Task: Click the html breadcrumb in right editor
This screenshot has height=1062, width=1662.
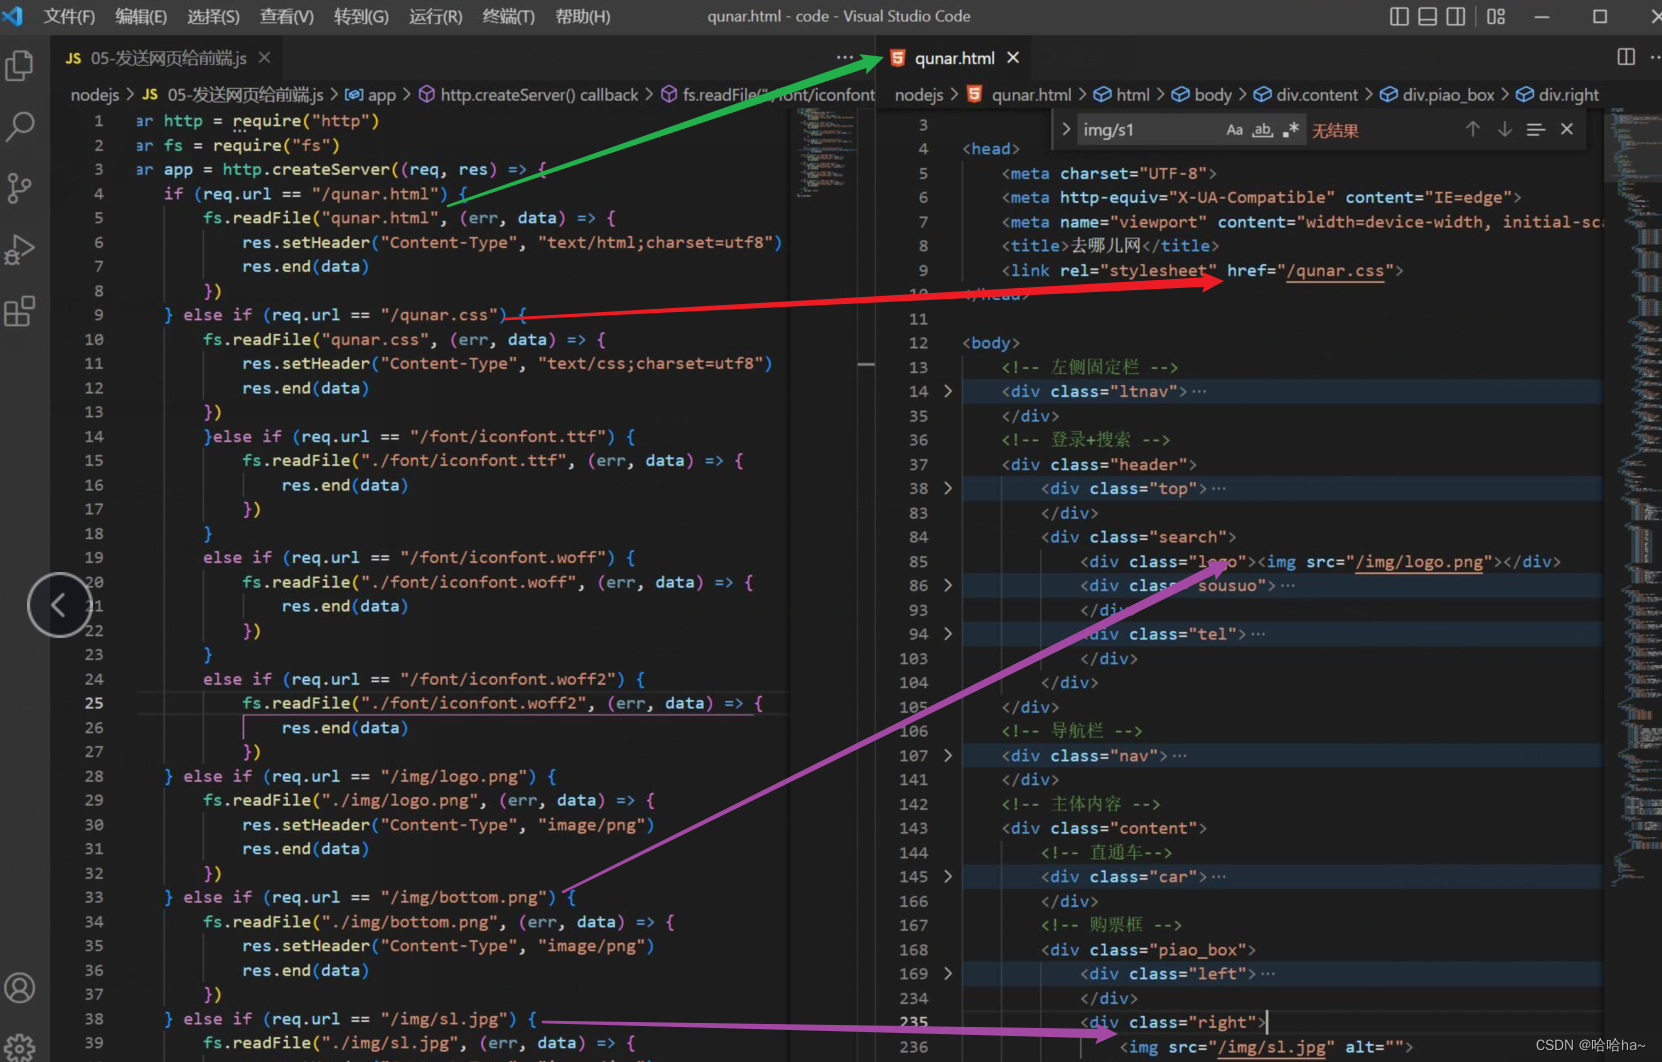Action: click(x=1121, y=94)
